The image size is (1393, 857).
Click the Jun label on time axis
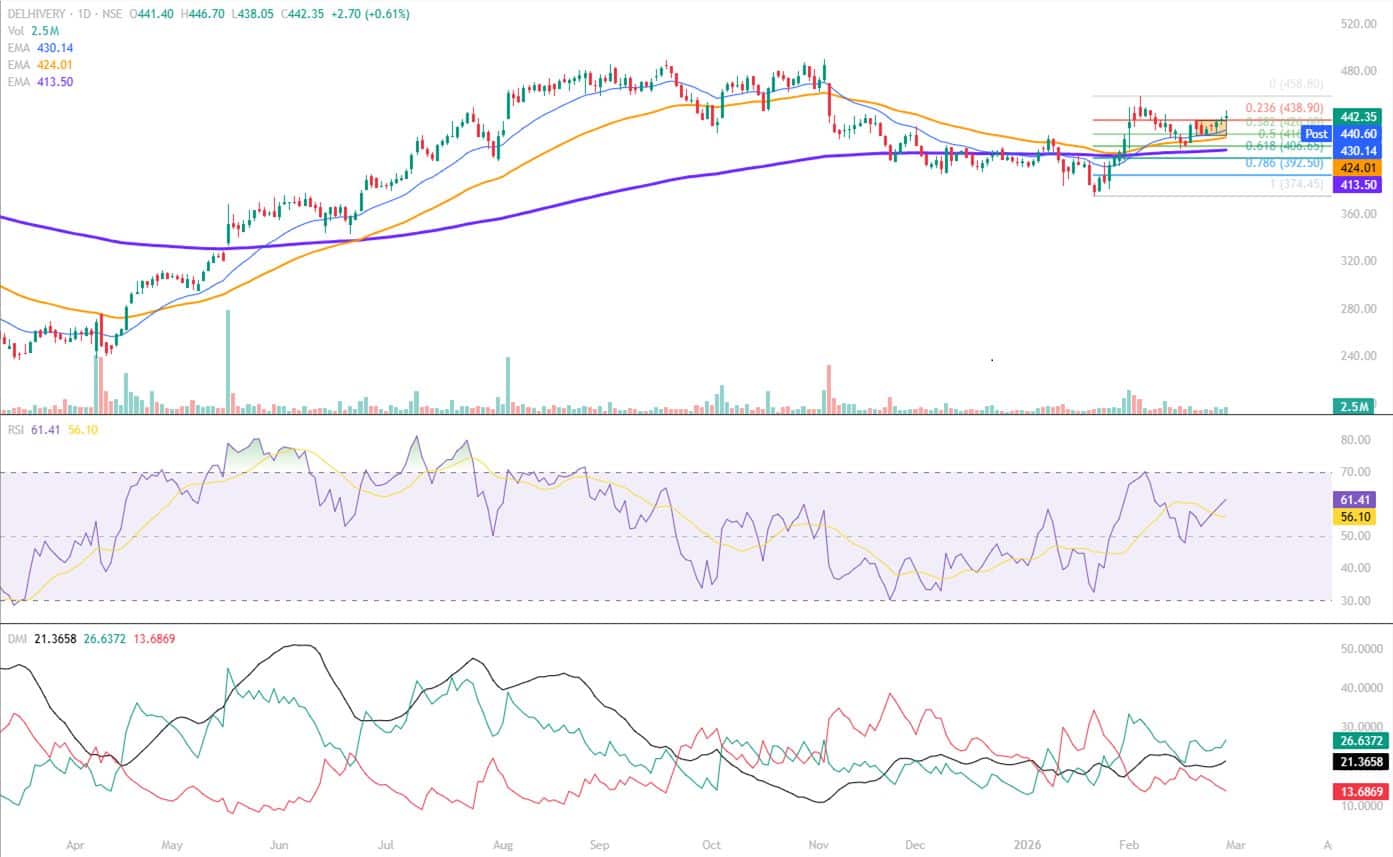(280, 844)
